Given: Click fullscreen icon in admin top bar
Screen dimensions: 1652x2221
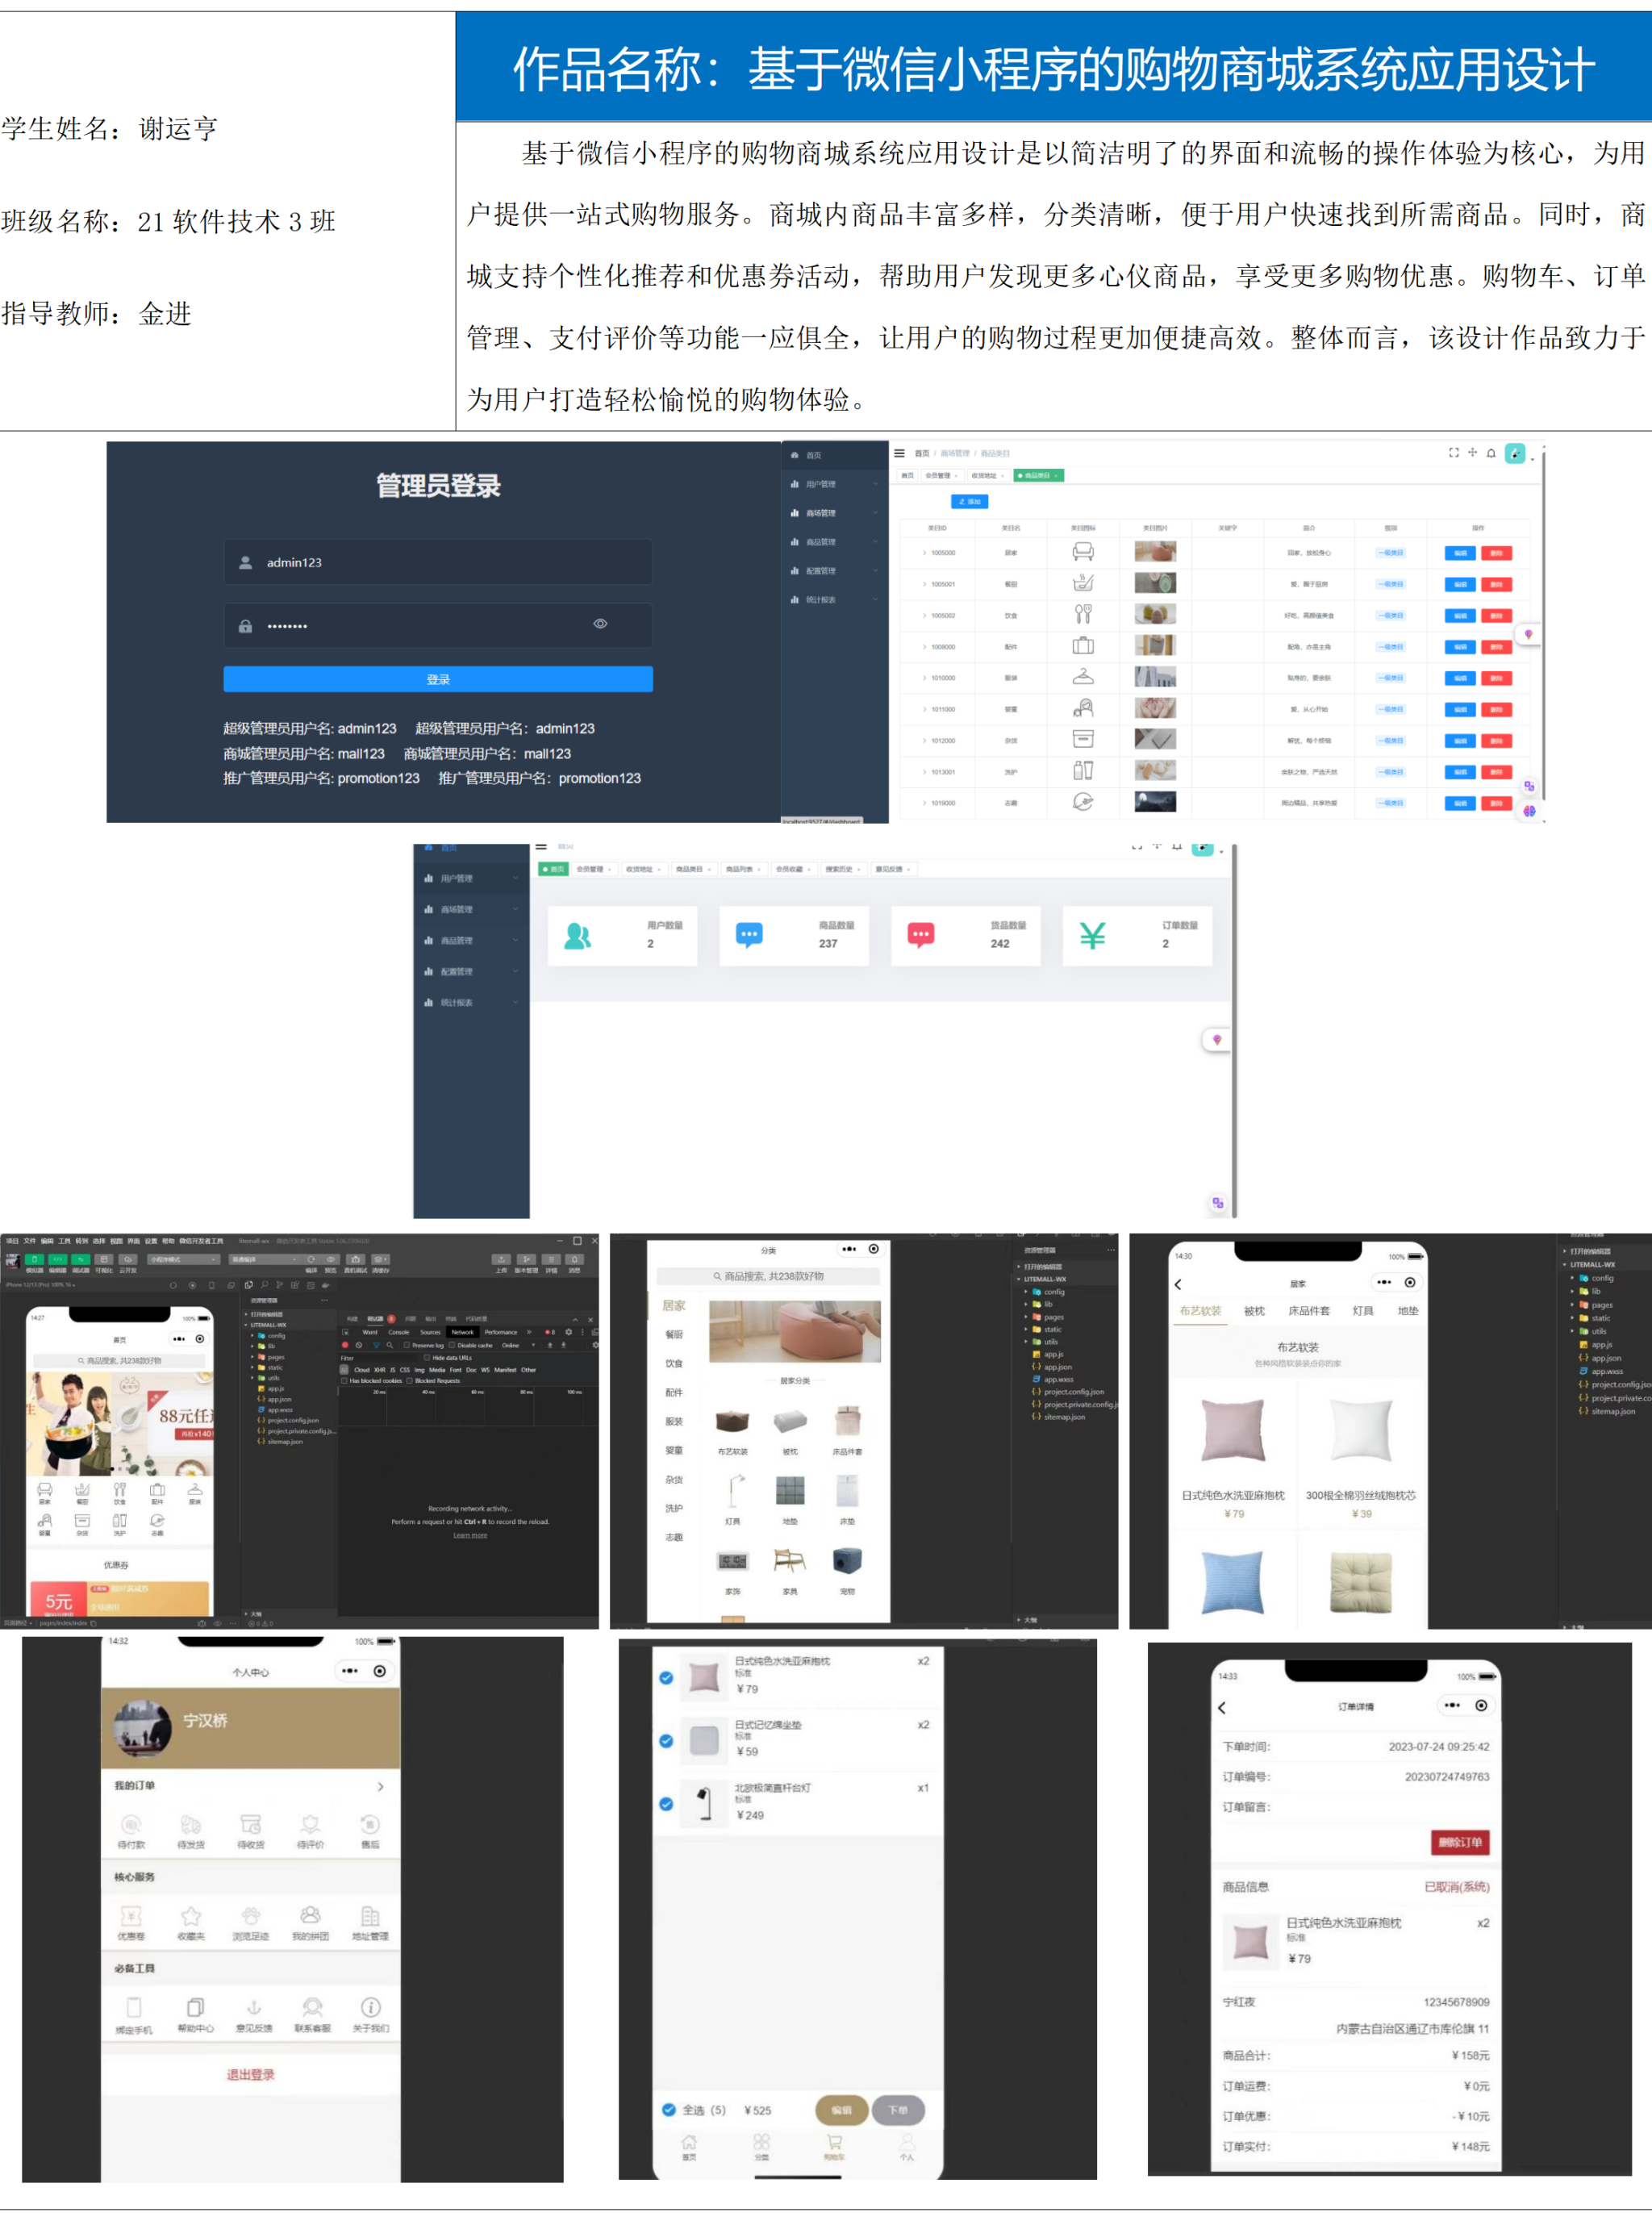Looking at the screenshot, I should 1454,453.
